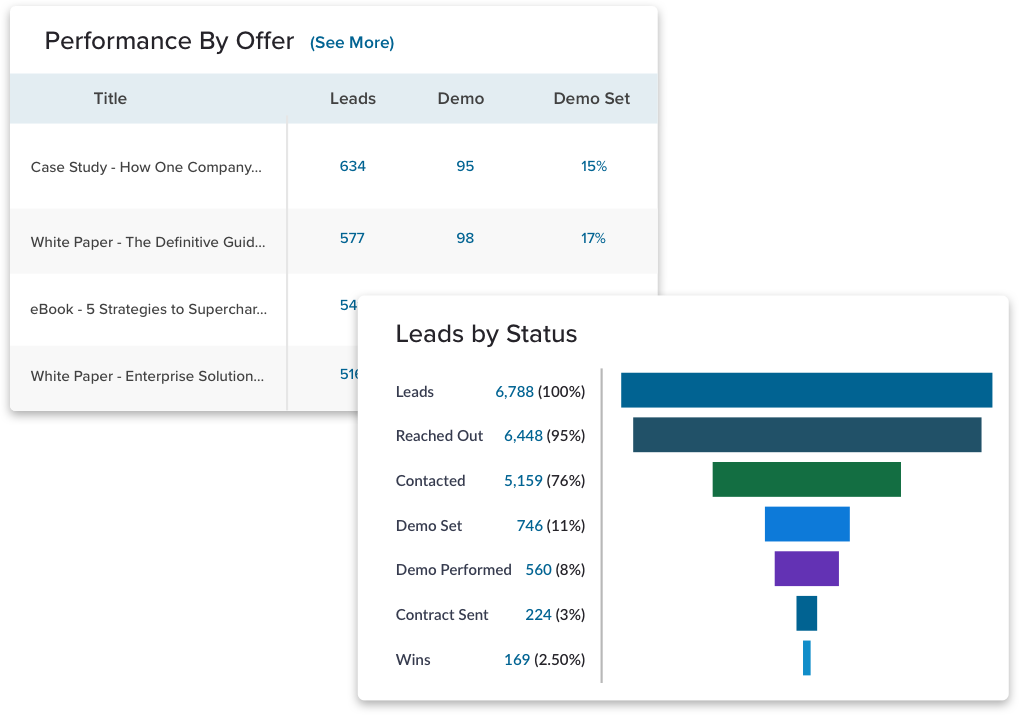Click the 634 leads for Case Study offer
Viewport: 1020px width, 716px height.
(352, 166)
